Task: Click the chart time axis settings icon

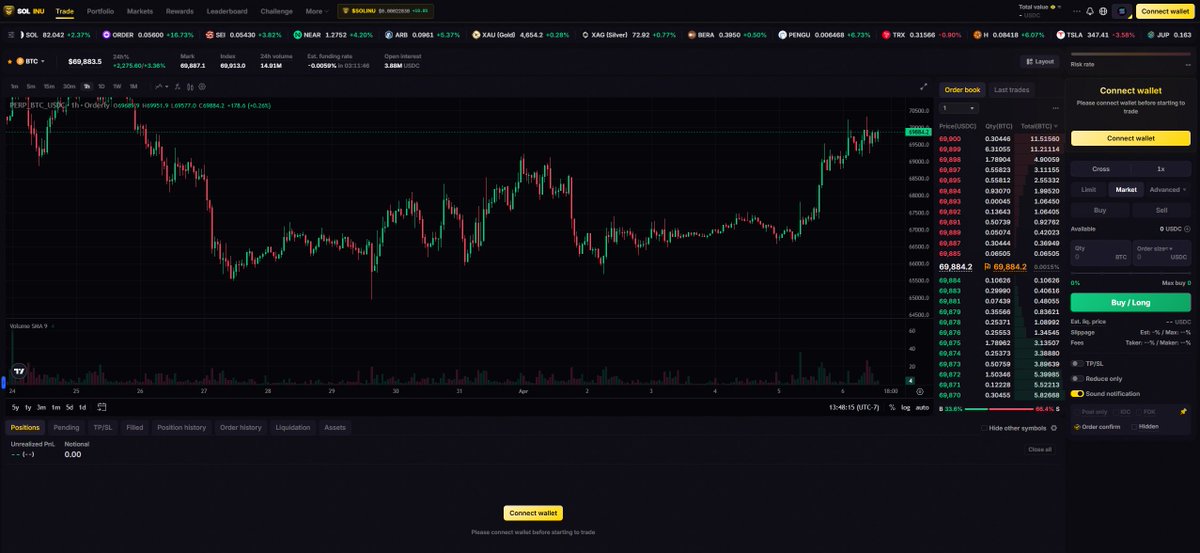Action: tap(919, 391)
